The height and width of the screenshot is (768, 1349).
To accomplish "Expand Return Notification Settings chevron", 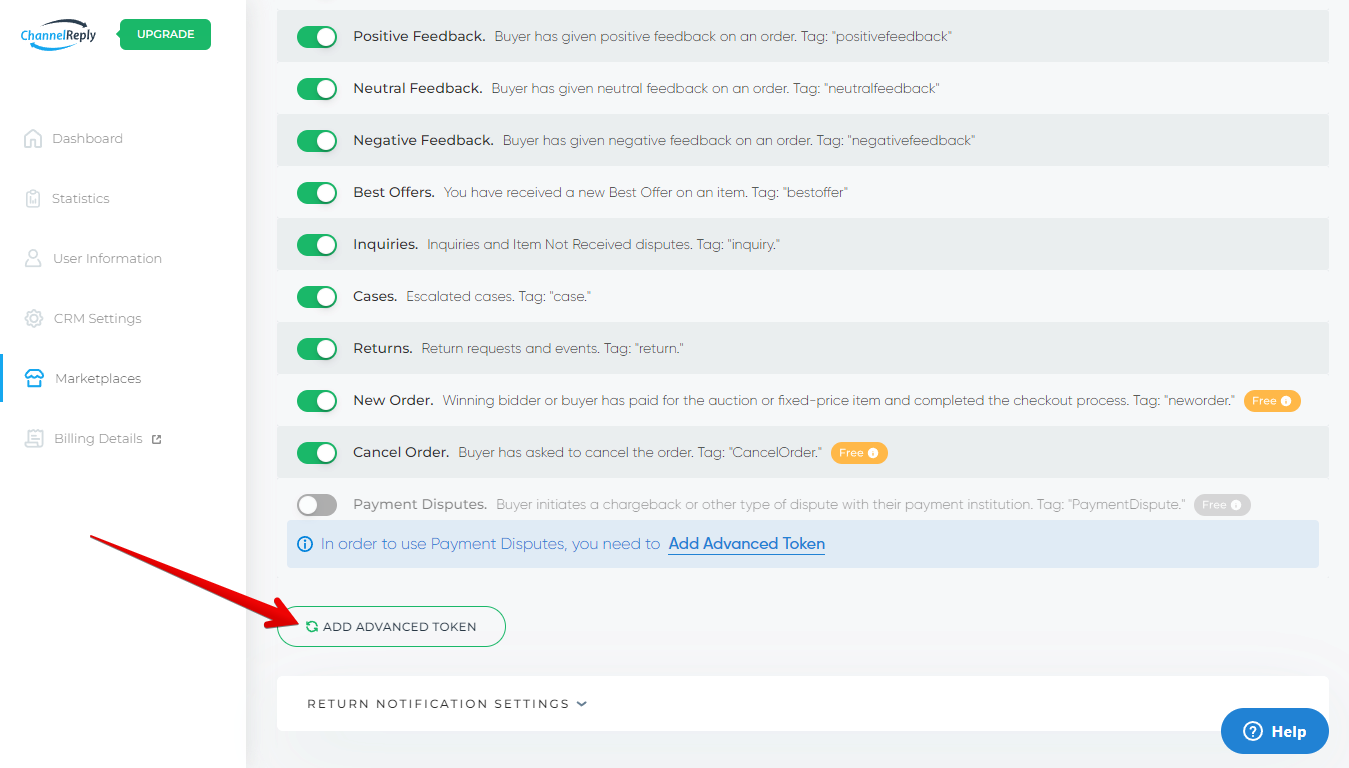I will 582,704.
